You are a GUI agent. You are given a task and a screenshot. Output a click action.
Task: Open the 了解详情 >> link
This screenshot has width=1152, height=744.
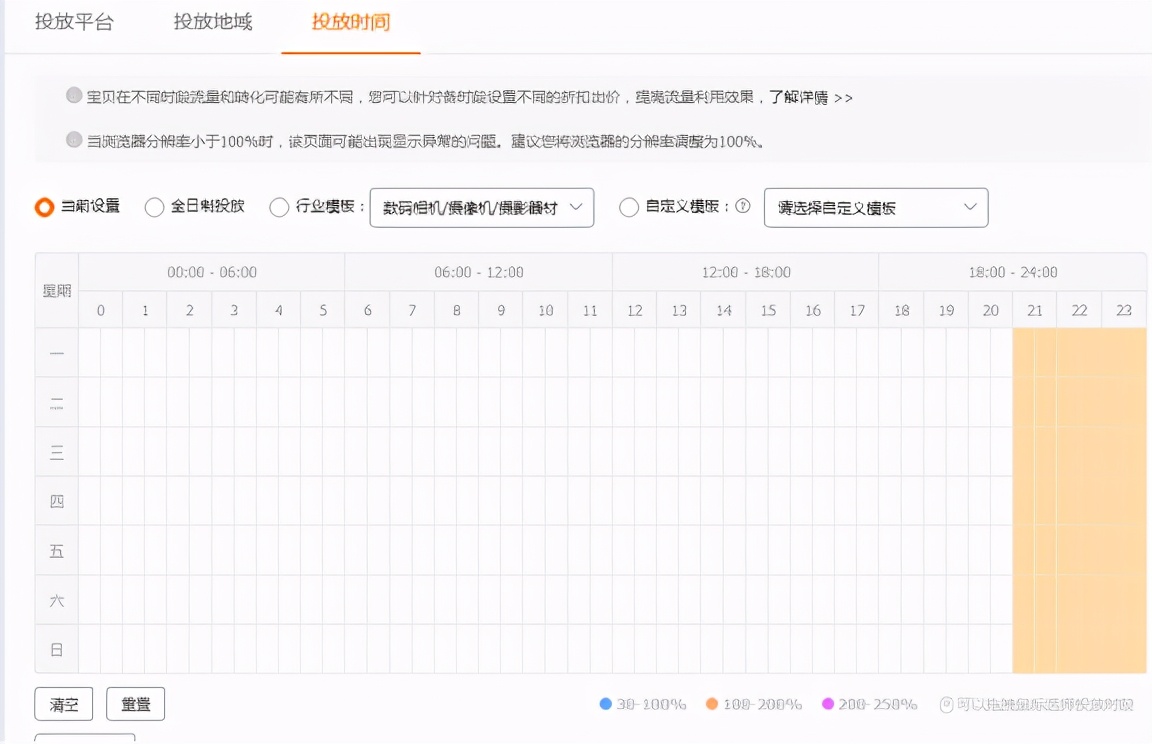click(x=810, y=97)
